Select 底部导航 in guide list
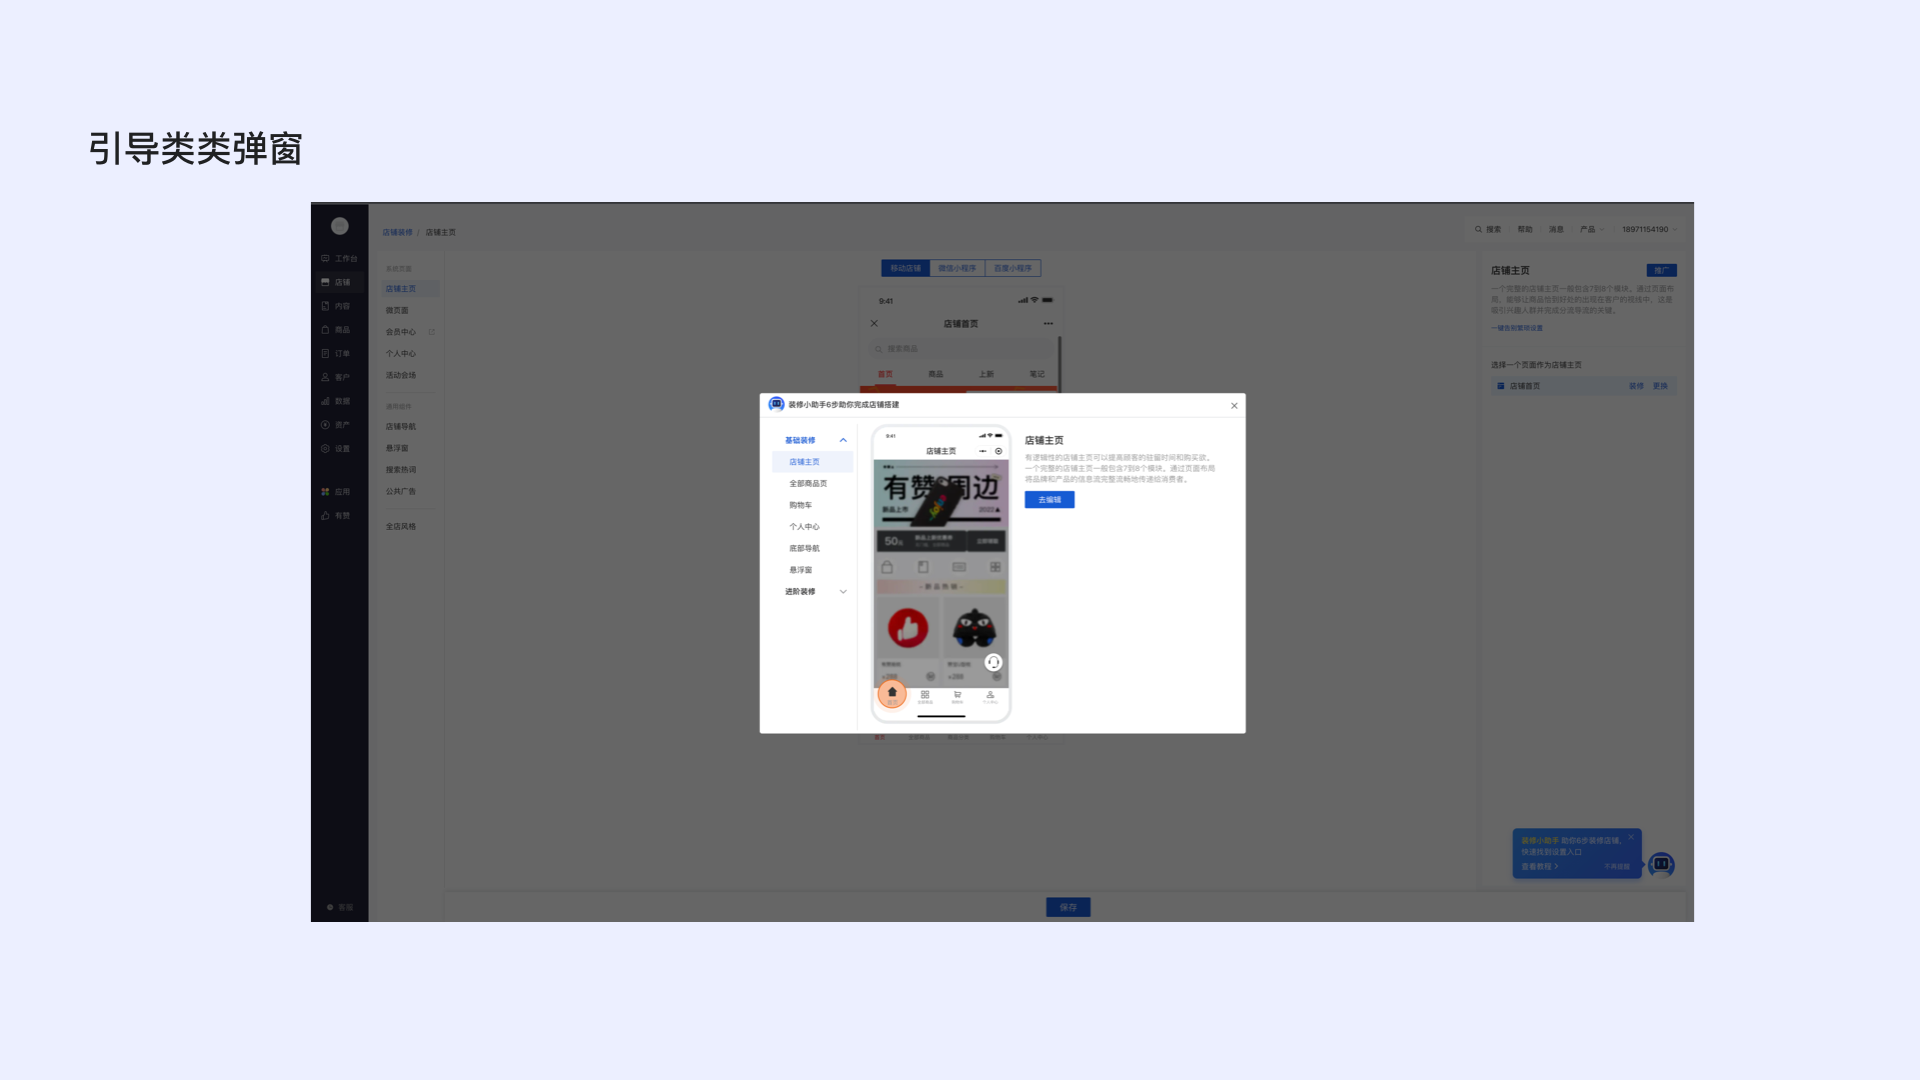The width and height of the screenshot is (1920, 1080). 804,548
